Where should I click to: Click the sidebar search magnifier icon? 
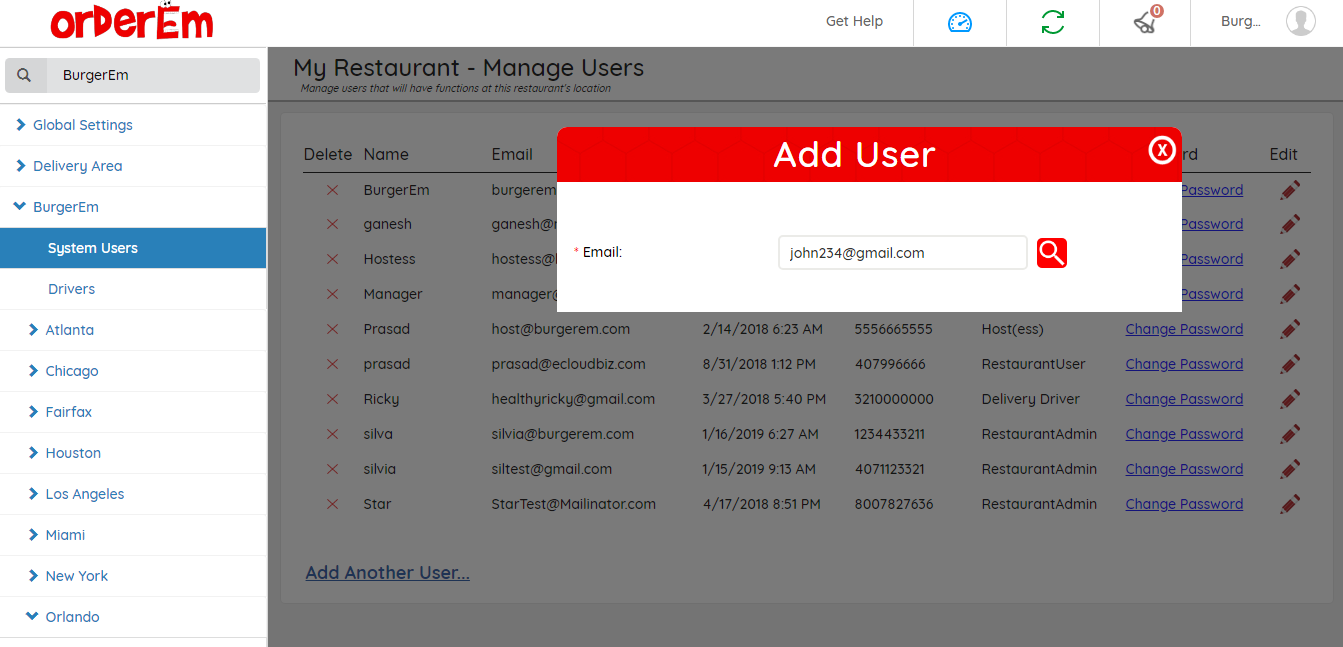coord(25,75)
